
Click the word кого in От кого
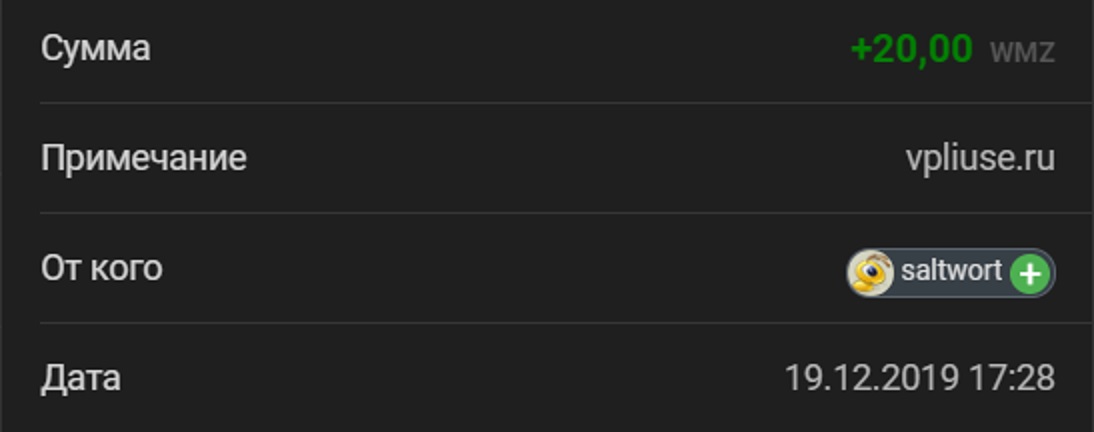pyautogui.click(x=126, y=270)
